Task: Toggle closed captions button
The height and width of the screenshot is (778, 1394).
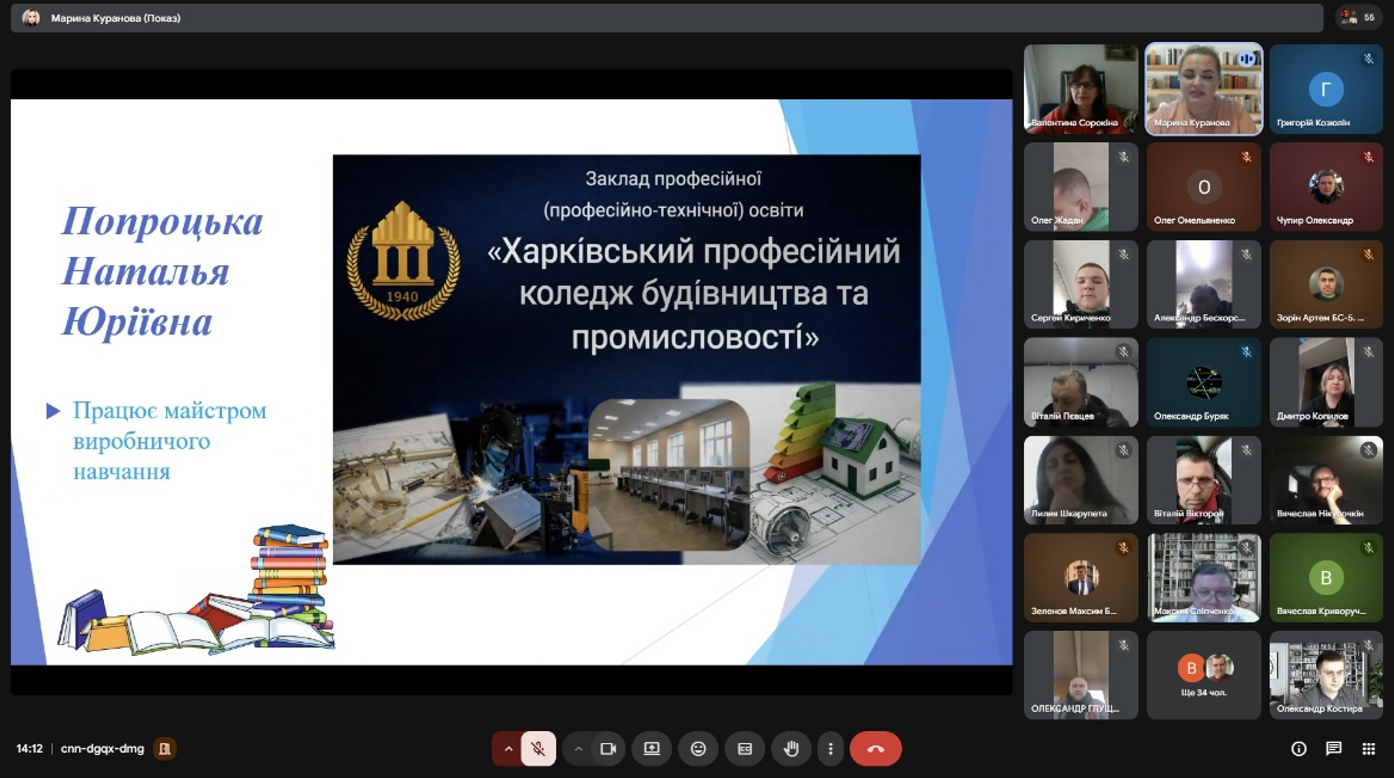Action: (x=745, y=749)
